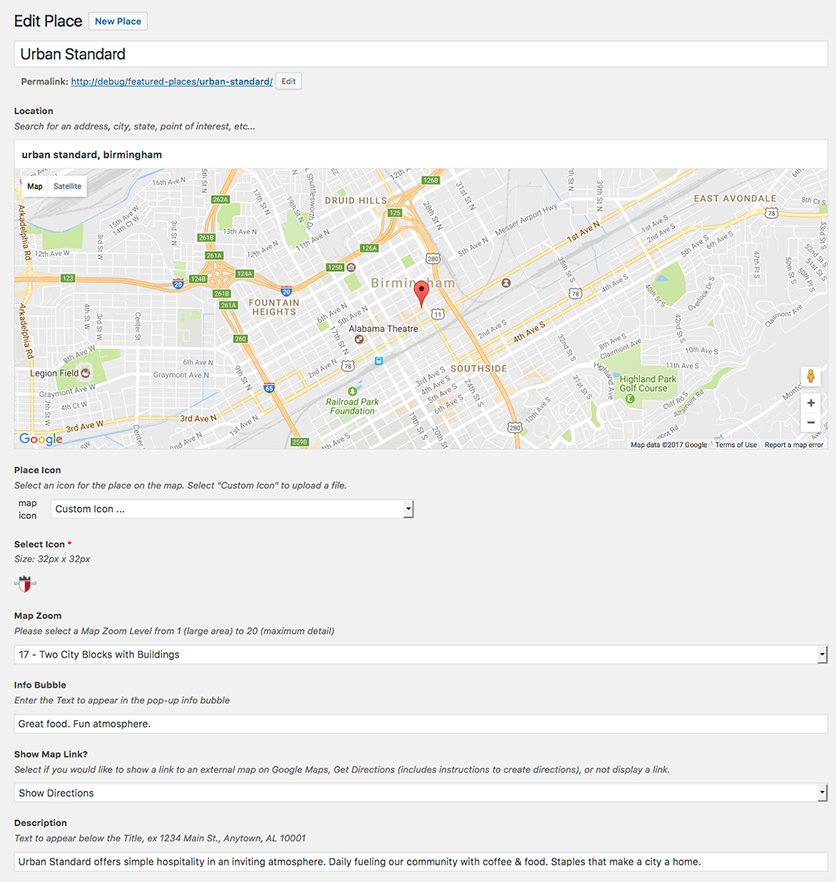Screen dimensions: 836x882
Task: Click the Urban Standard title field
Action: [421, 54]
